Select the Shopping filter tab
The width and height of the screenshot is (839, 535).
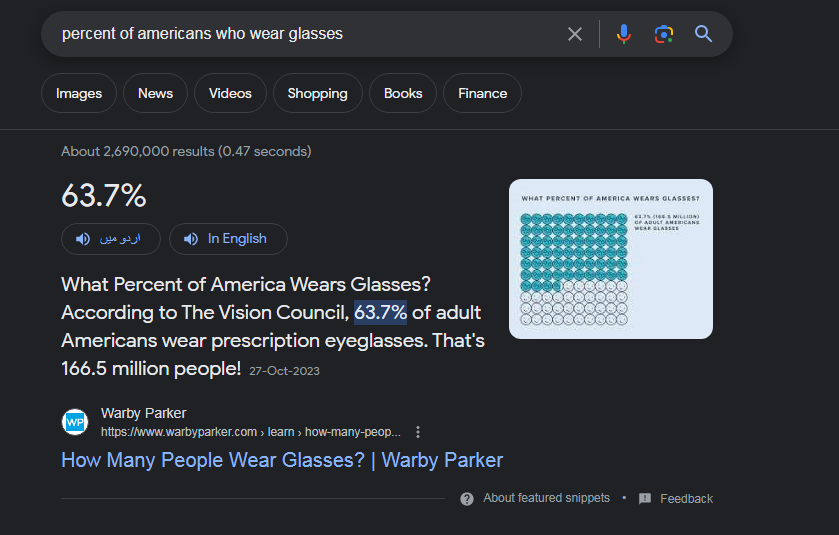tap(318, 93)
